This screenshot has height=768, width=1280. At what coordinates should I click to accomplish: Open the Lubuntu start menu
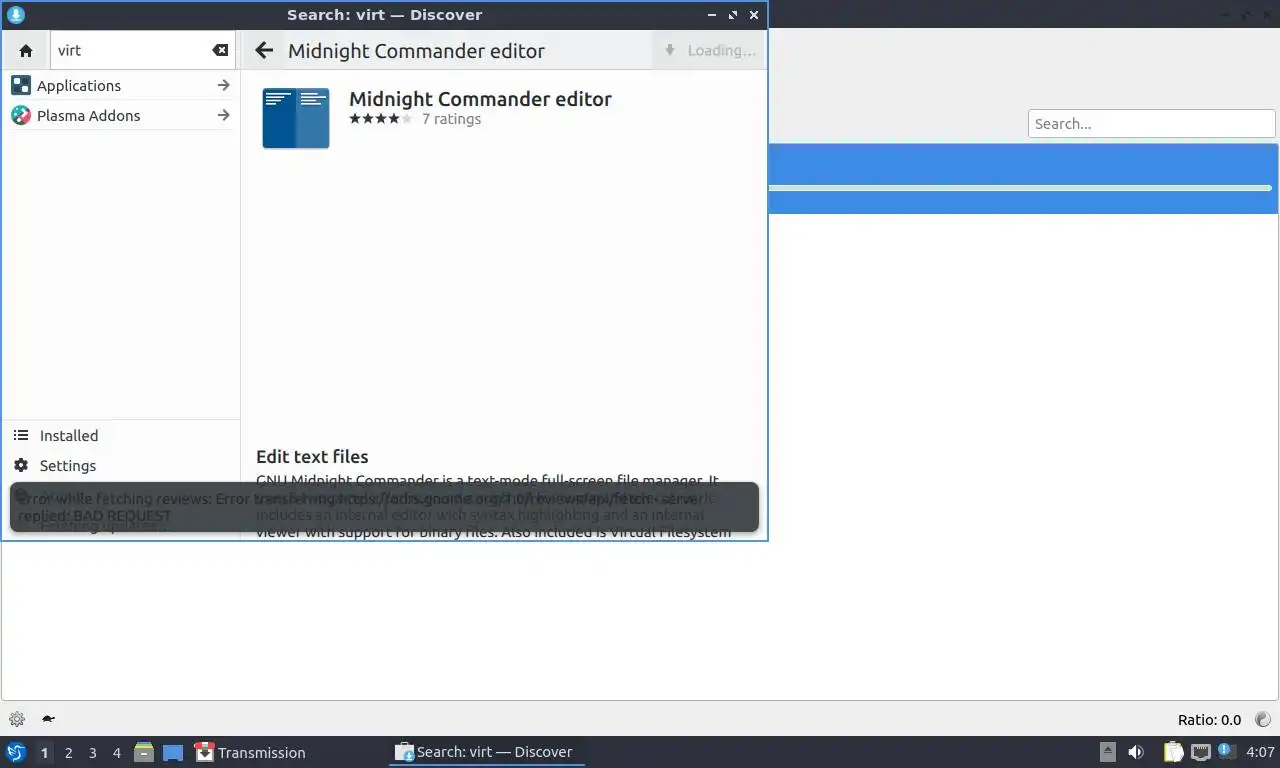point(15,752)
